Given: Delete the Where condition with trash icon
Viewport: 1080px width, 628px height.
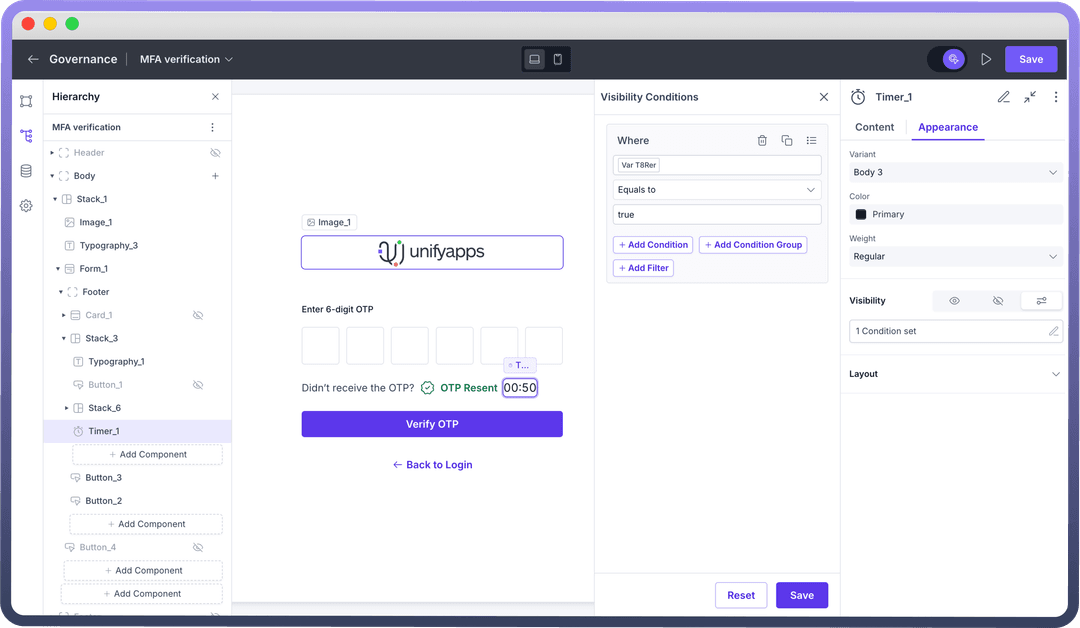Looking at the screenshot, I should click(x=762, y=141).
